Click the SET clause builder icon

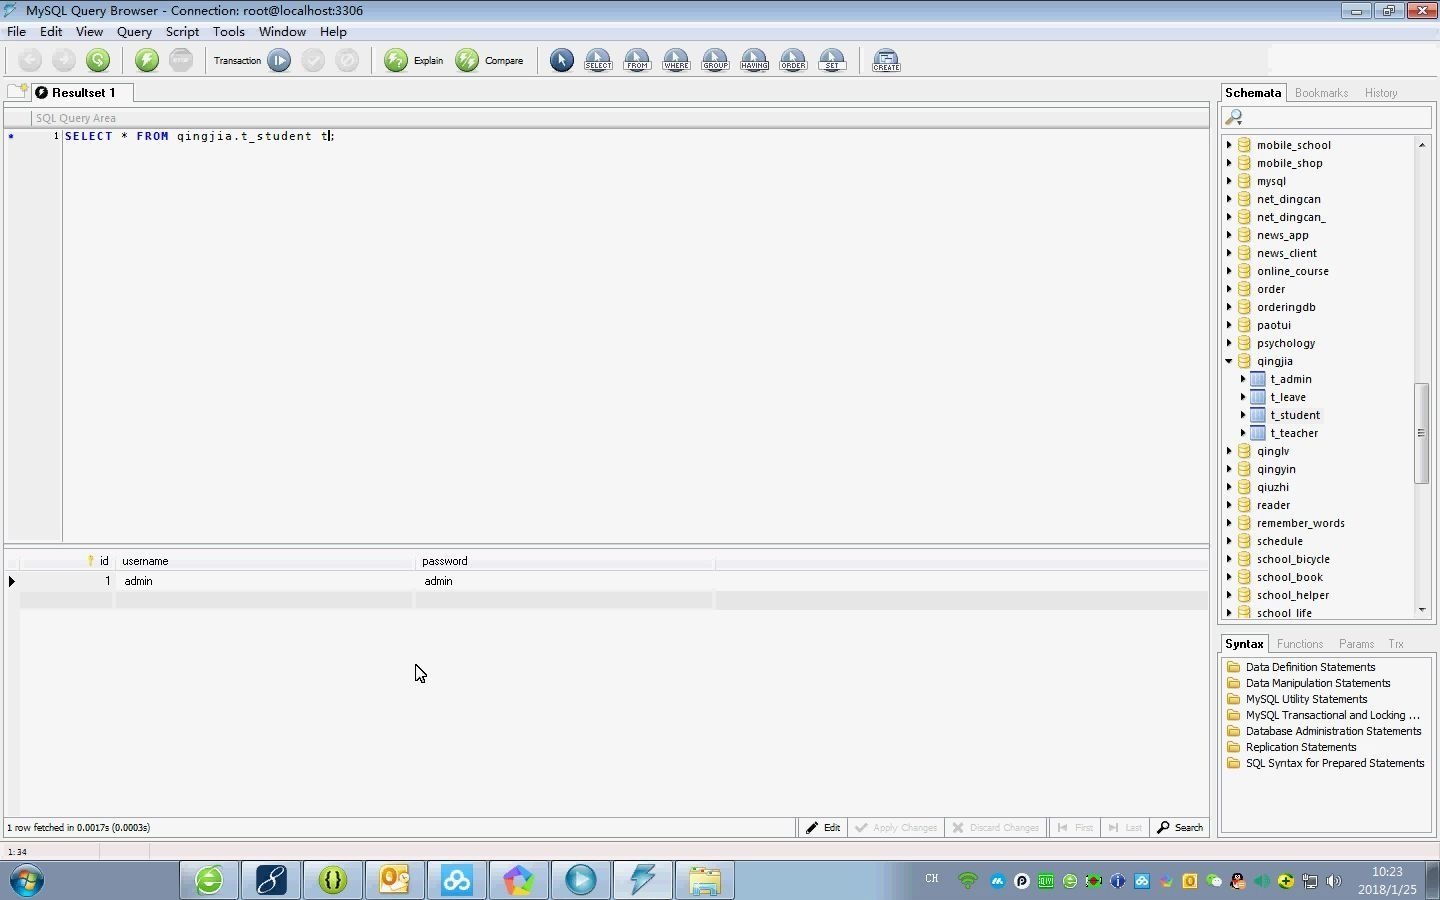click(x=832, y=61)
